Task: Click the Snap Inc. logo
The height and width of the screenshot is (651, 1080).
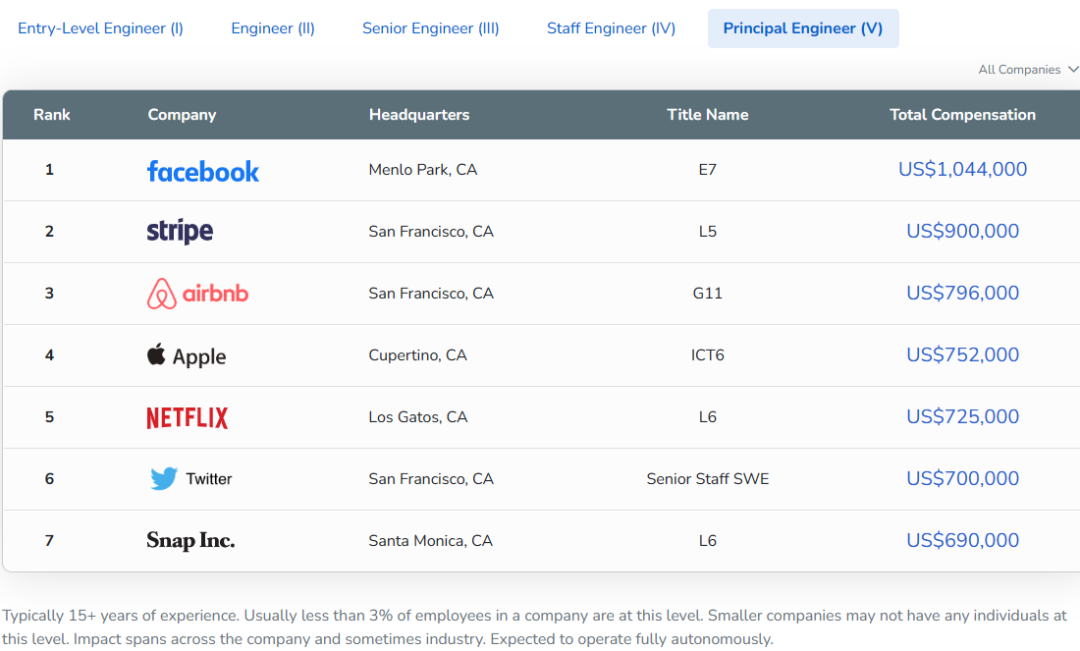Action: (191, 541)
